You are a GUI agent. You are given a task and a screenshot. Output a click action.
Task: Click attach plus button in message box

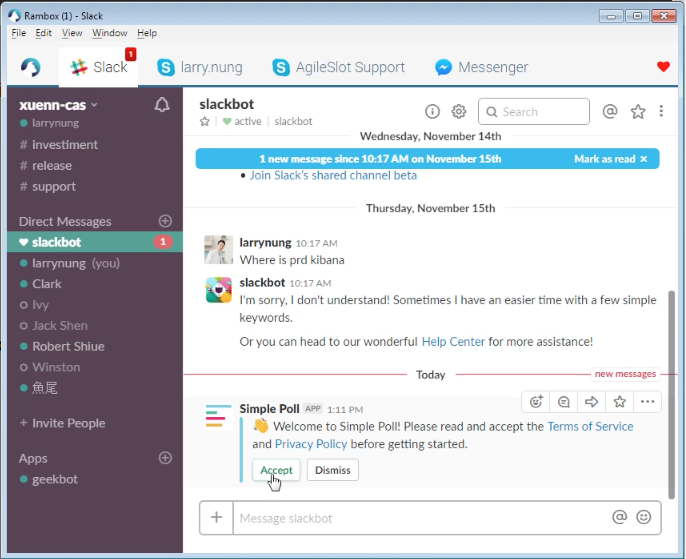pos(216,517)
